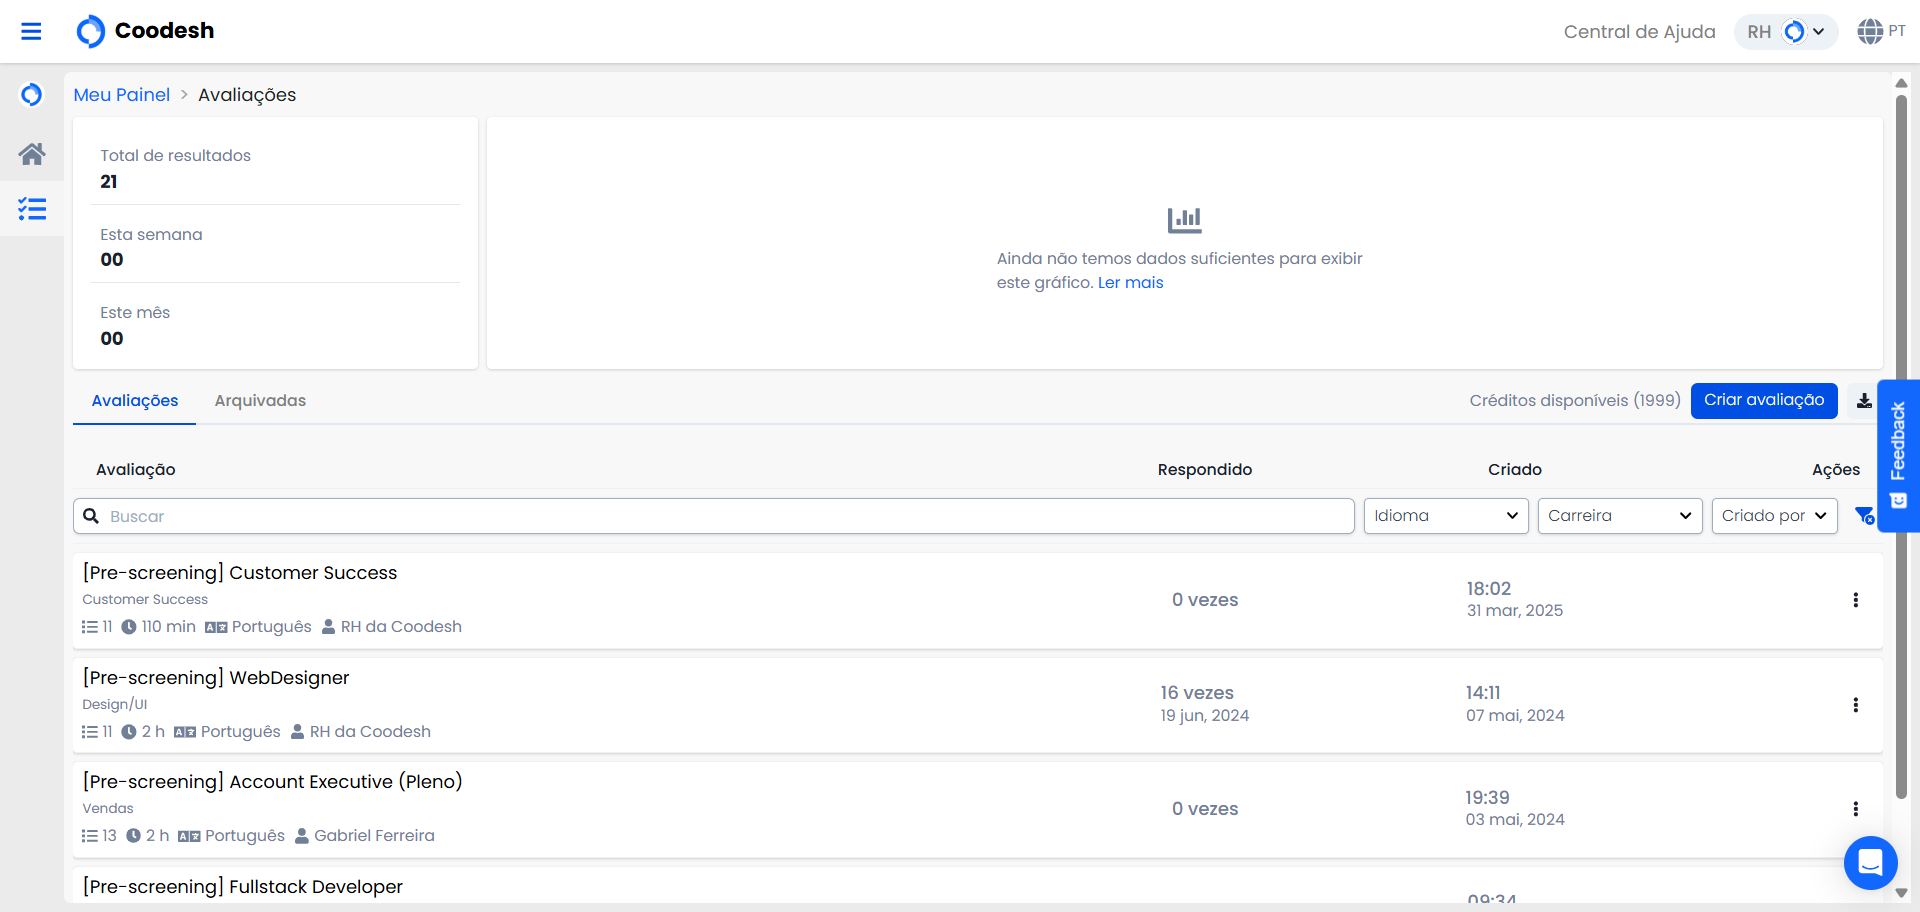Open the hamburger menu icon

tap(31, 31)
